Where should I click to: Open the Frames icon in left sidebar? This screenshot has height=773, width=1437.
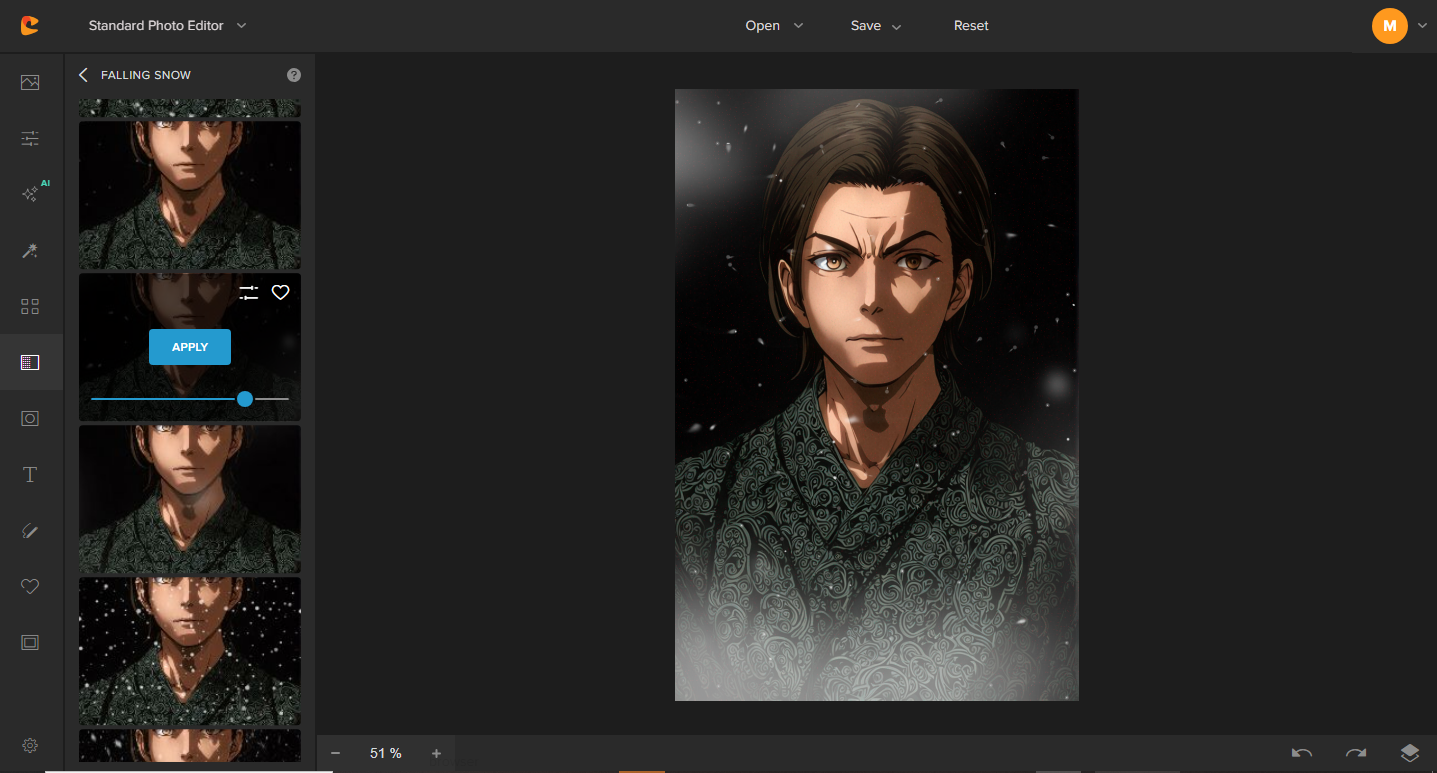[30, 643]
